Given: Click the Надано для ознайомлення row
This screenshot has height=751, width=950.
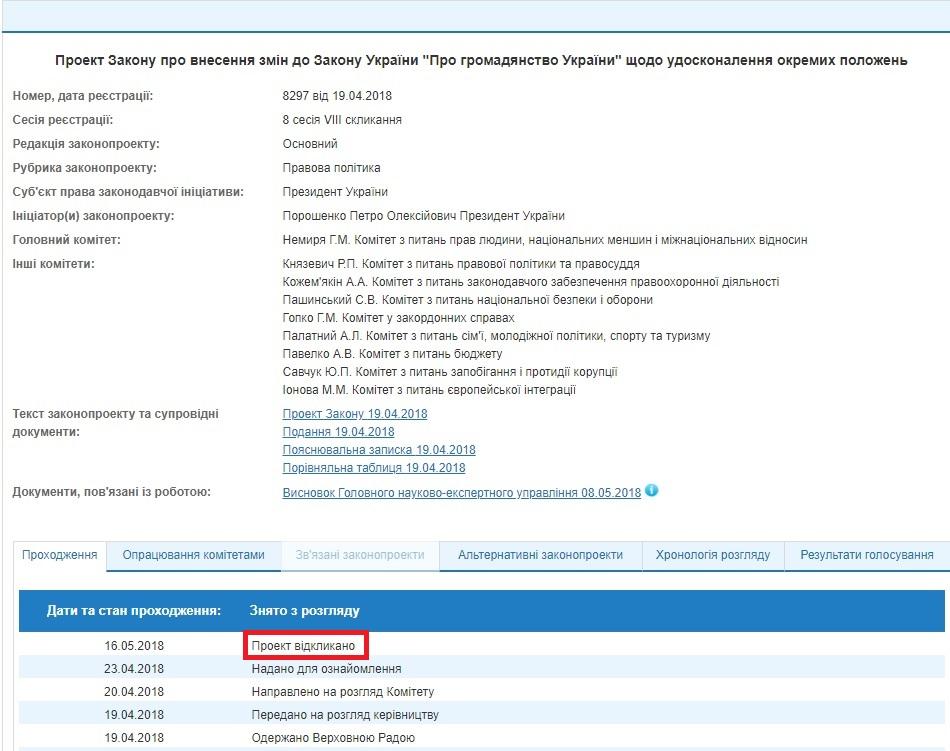Looking at the screenshot, I should (x=326, y=669).
